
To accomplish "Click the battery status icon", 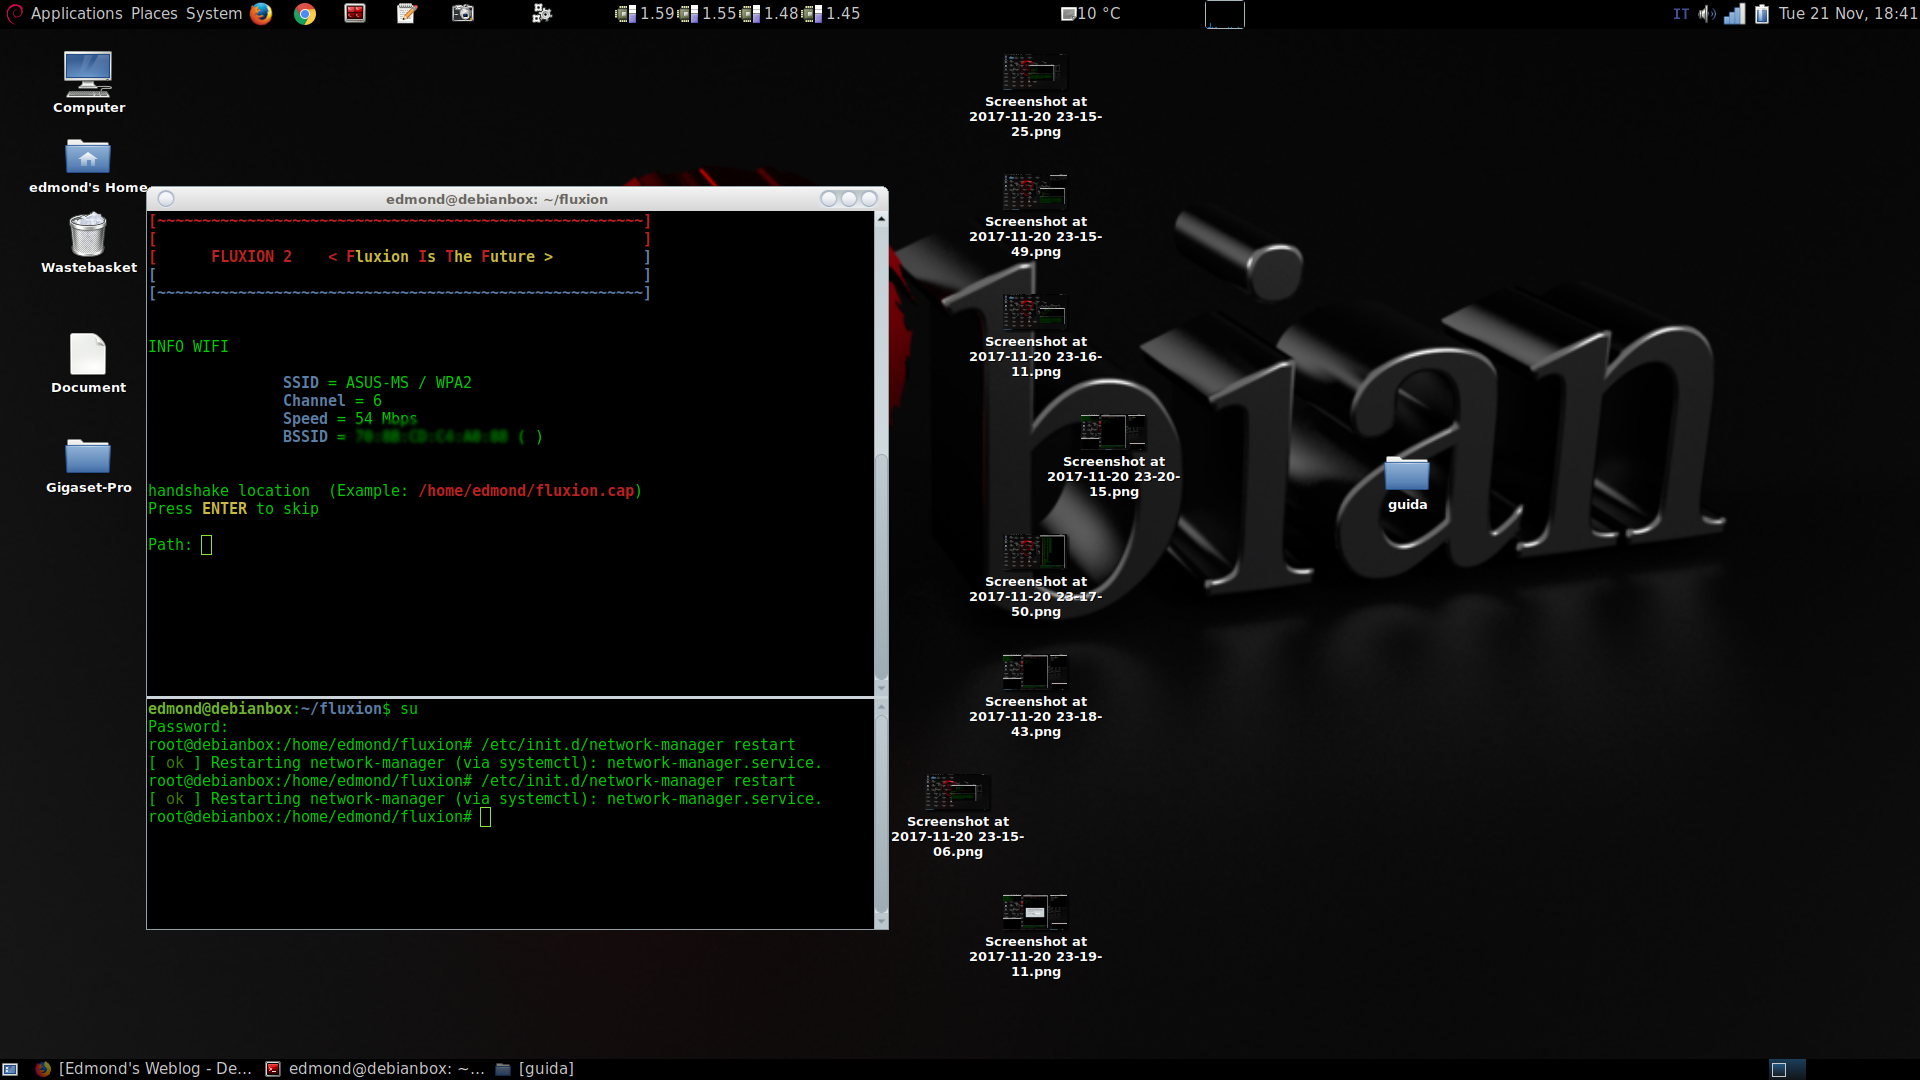I will [x=1762, y=14].
